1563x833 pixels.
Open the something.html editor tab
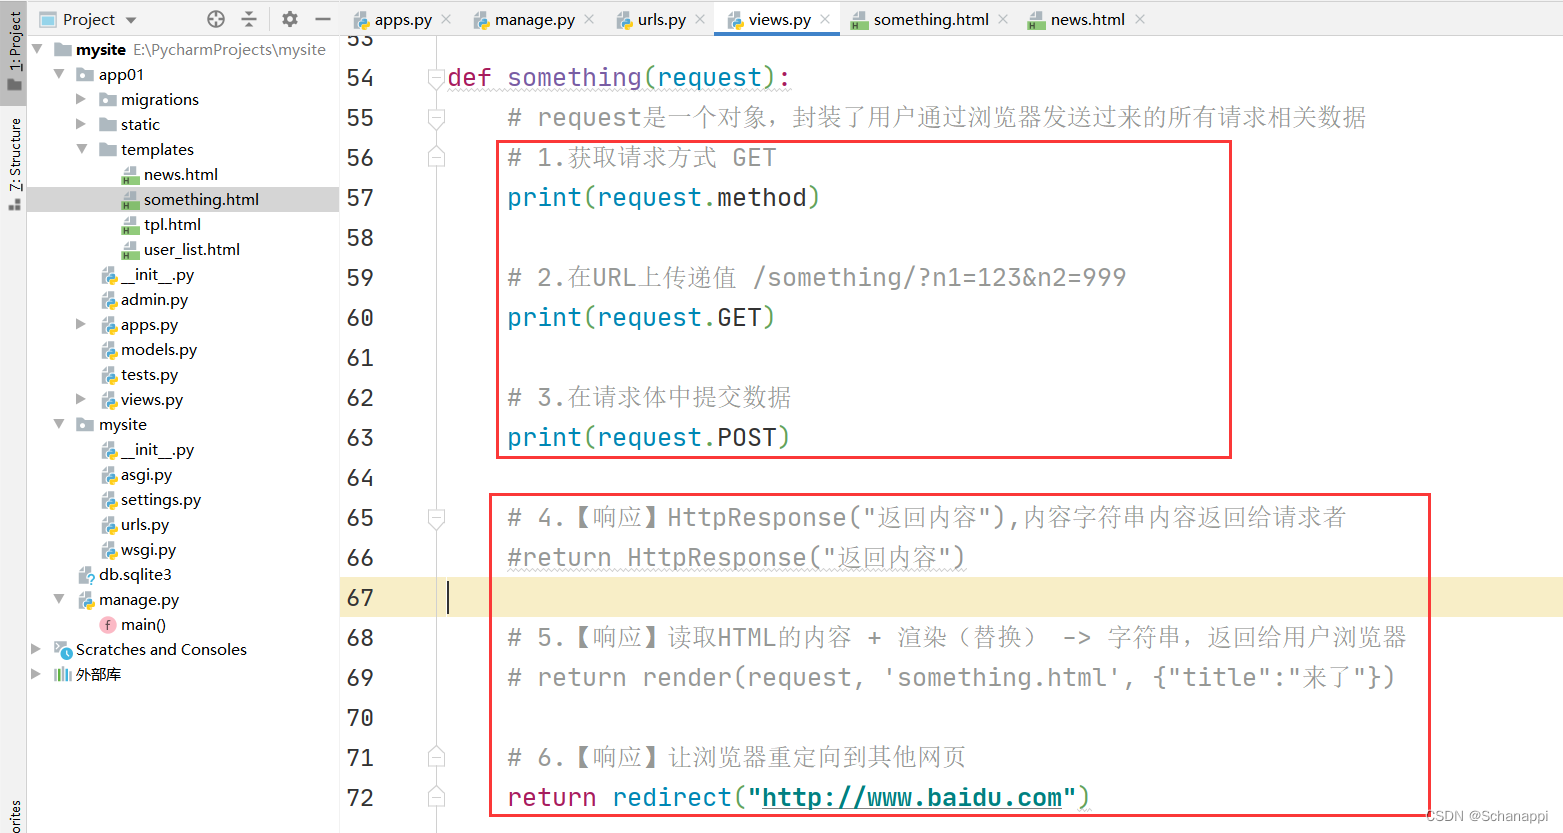(930, 19)
